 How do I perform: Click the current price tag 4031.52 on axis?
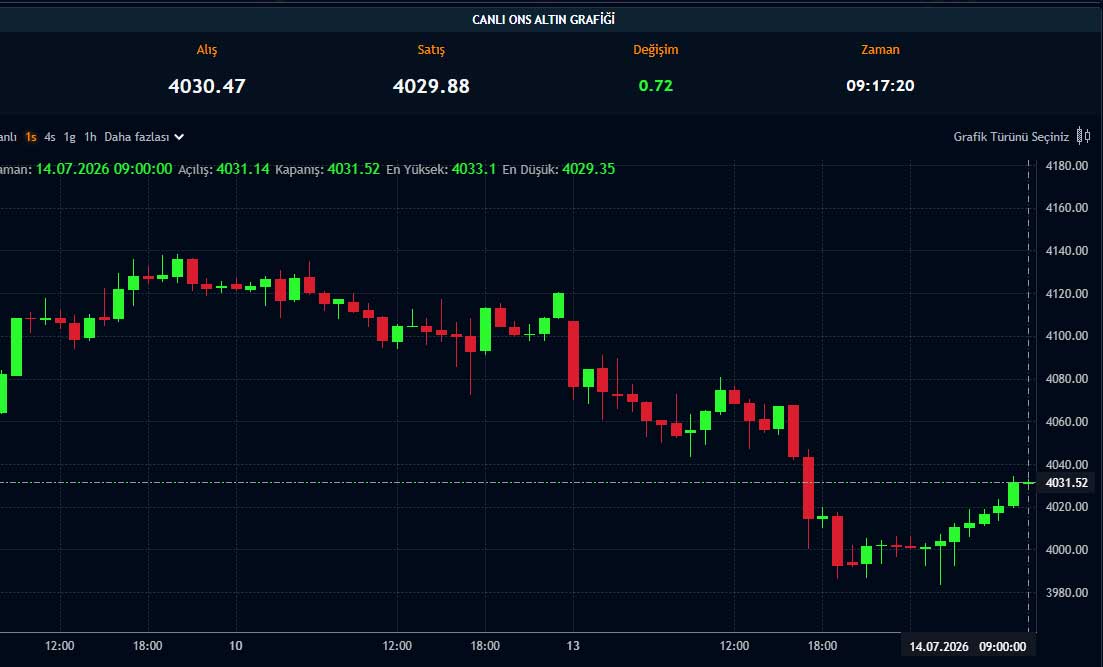click(x=1066, y=483)
